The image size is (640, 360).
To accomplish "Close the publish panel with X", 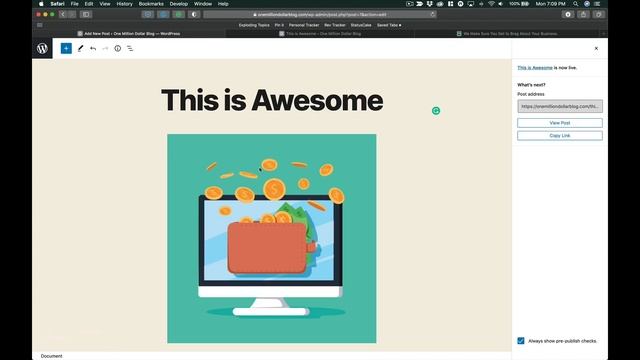I will 596,48.
